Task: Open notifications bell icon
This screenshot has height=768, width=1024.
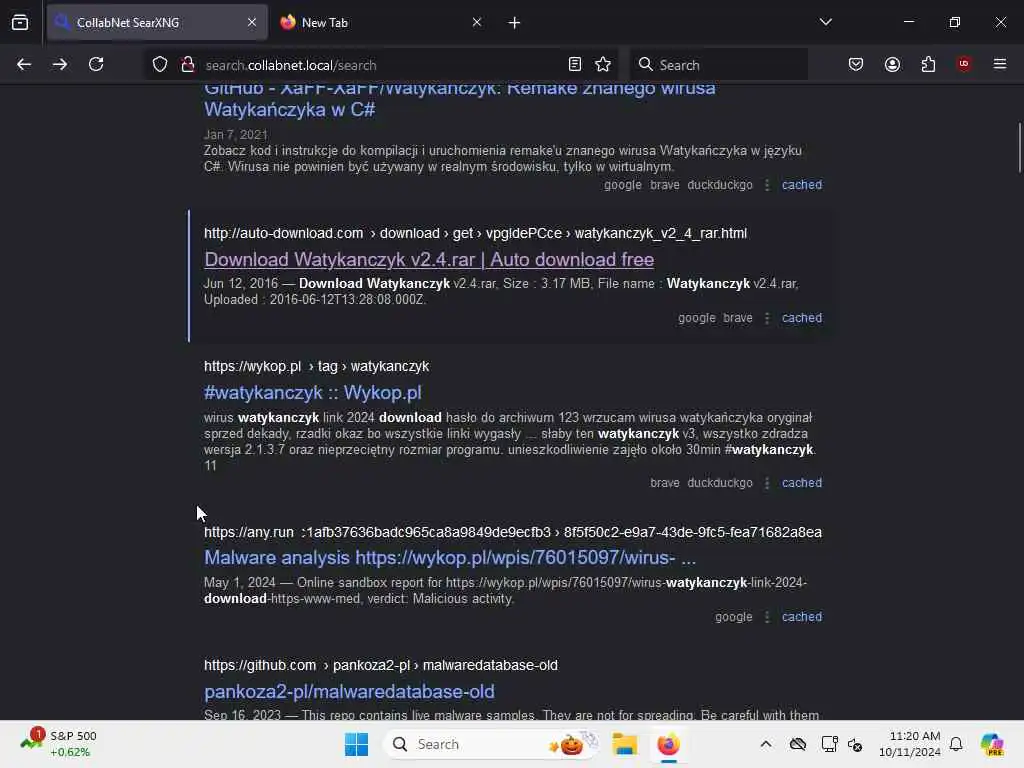Action: click(956, 744)
